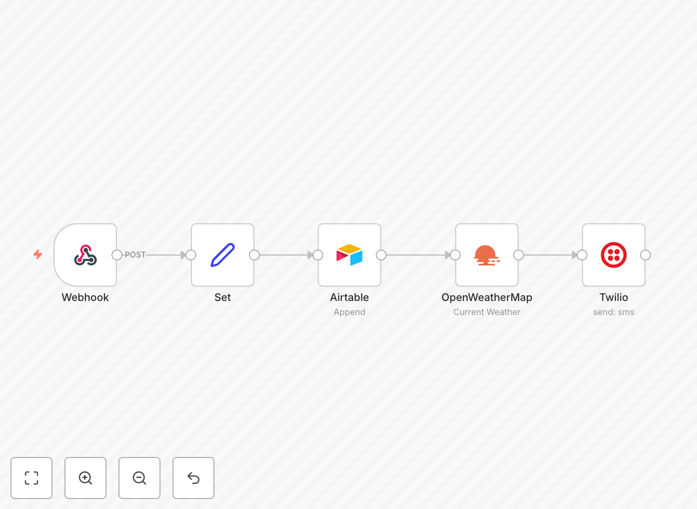Zoom in on the canvas

85,478
